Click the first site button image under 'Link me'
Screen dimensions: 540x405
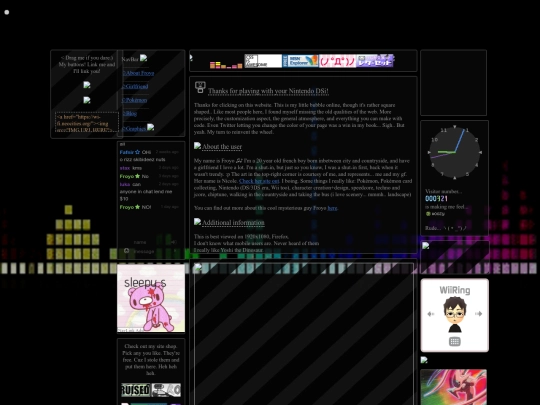[87, 85]
